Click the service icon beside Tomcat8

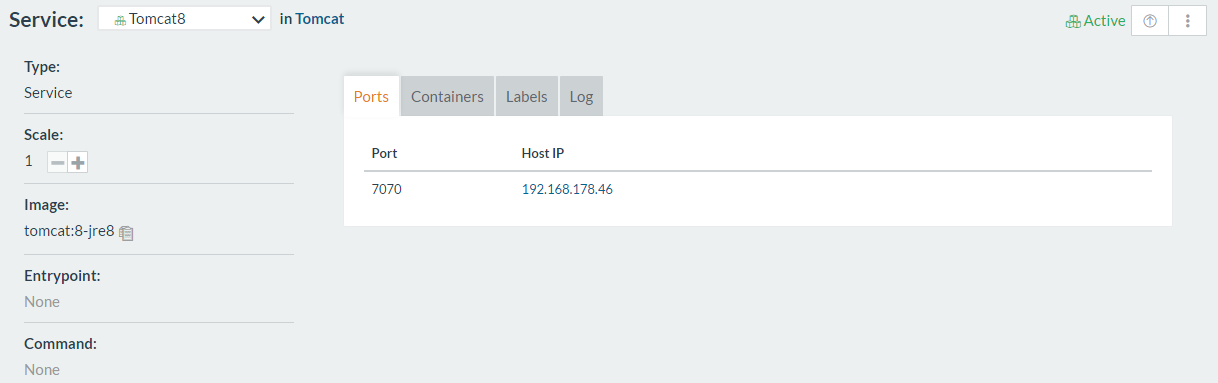[120, 19]
